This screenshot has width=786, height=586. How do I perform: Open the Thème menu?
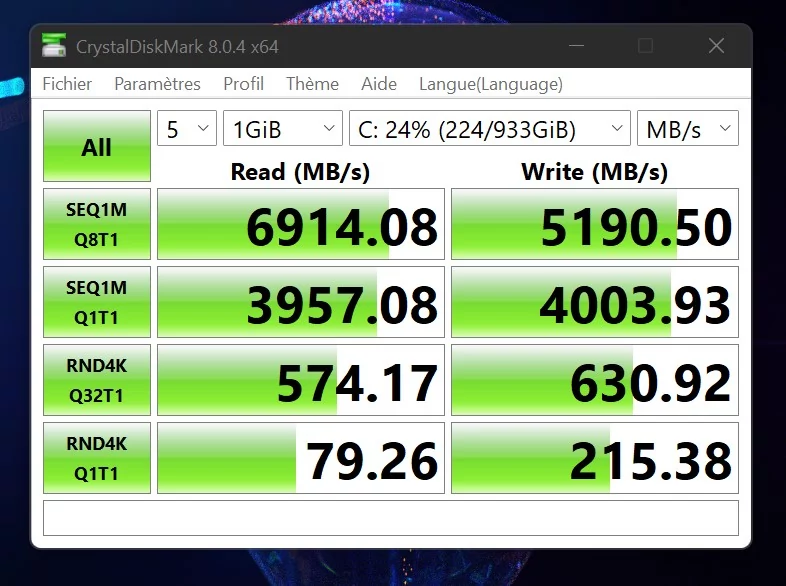(312, 84)
